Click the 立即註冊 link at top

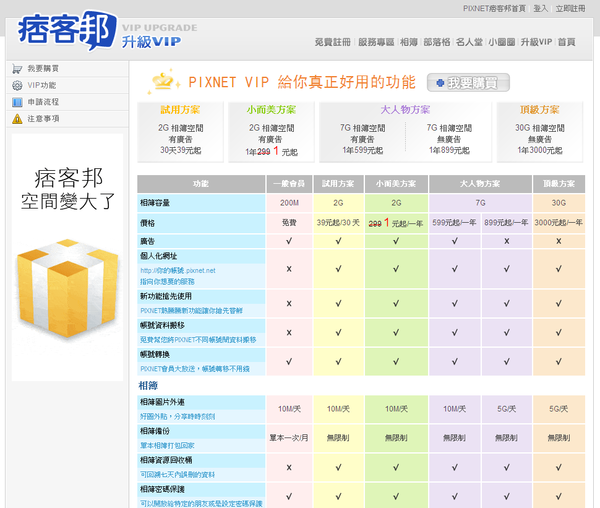tap(570, 8)
